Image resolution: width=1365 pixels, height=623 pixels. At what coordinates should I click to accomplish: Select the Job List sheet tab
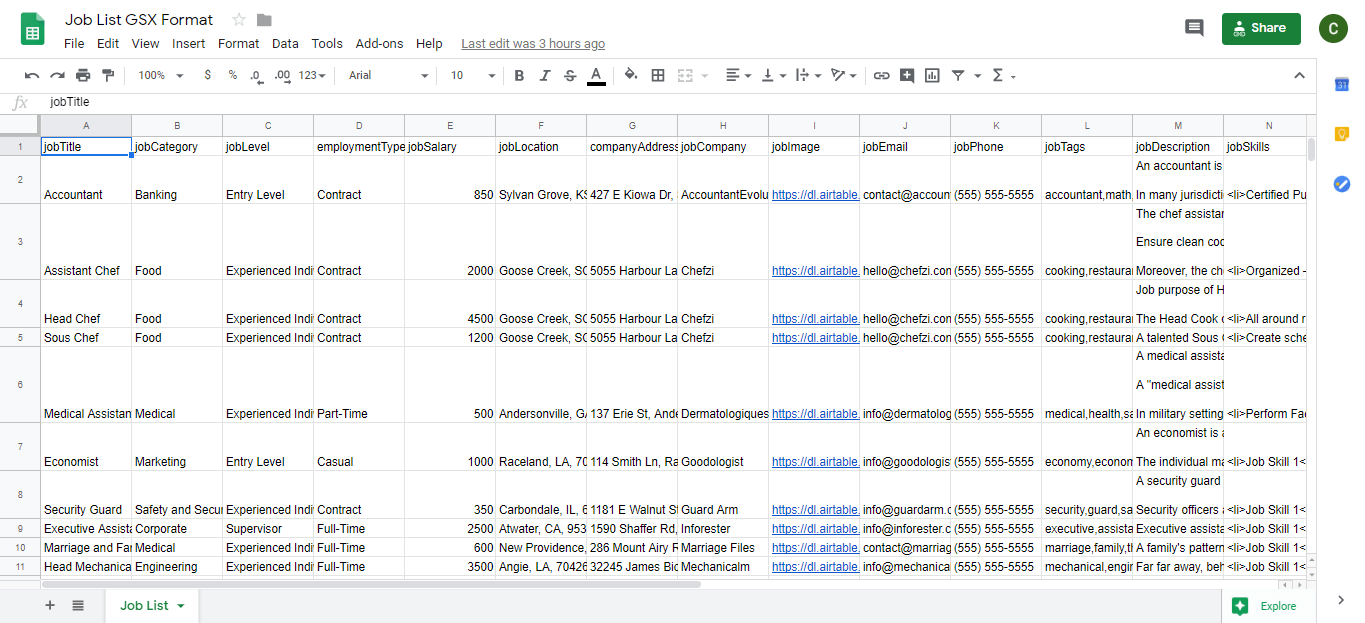152,606
